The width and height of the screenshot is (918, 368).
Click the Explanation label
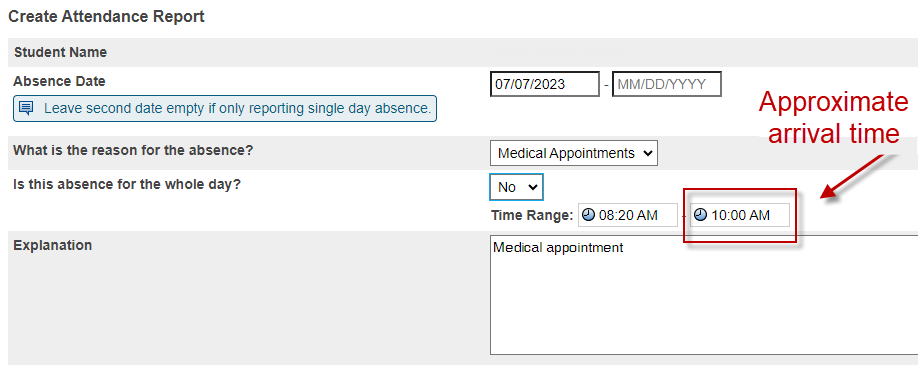[x=53, y=245]
